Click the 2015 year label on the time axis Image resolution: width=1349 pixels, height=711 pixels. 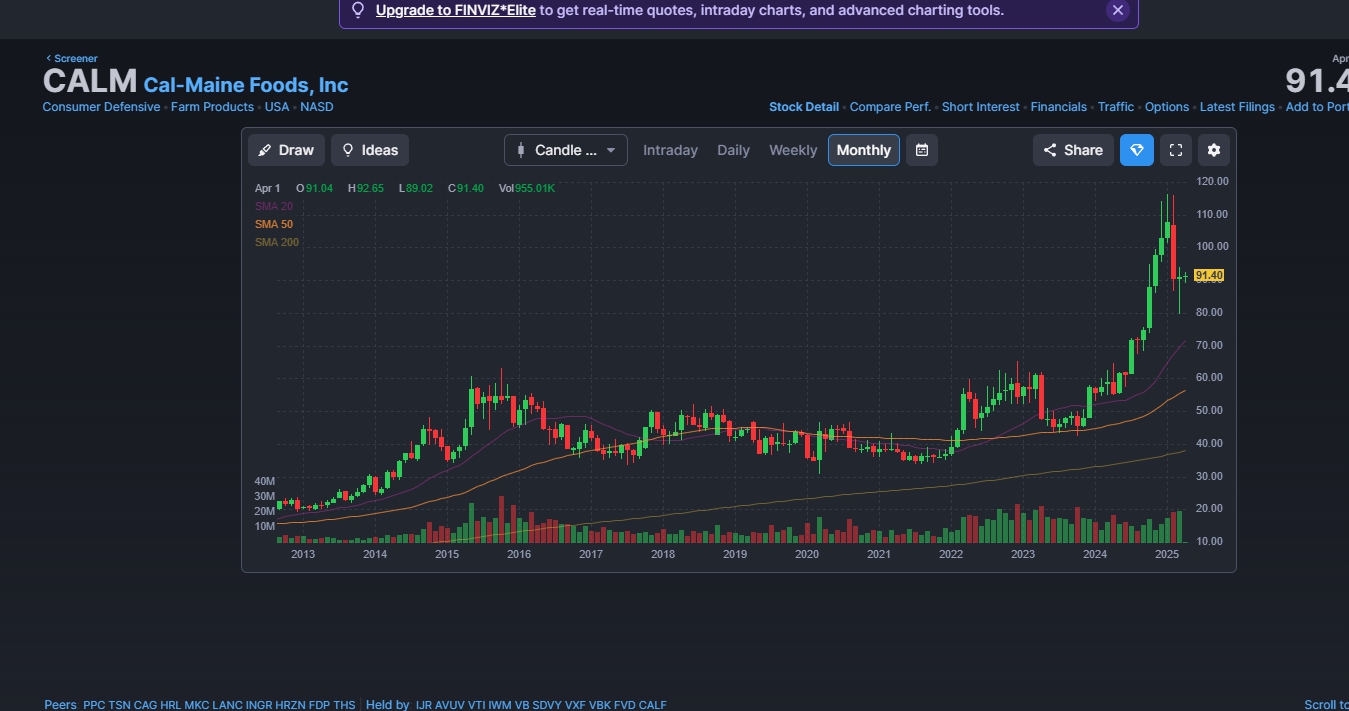[447, 554]
